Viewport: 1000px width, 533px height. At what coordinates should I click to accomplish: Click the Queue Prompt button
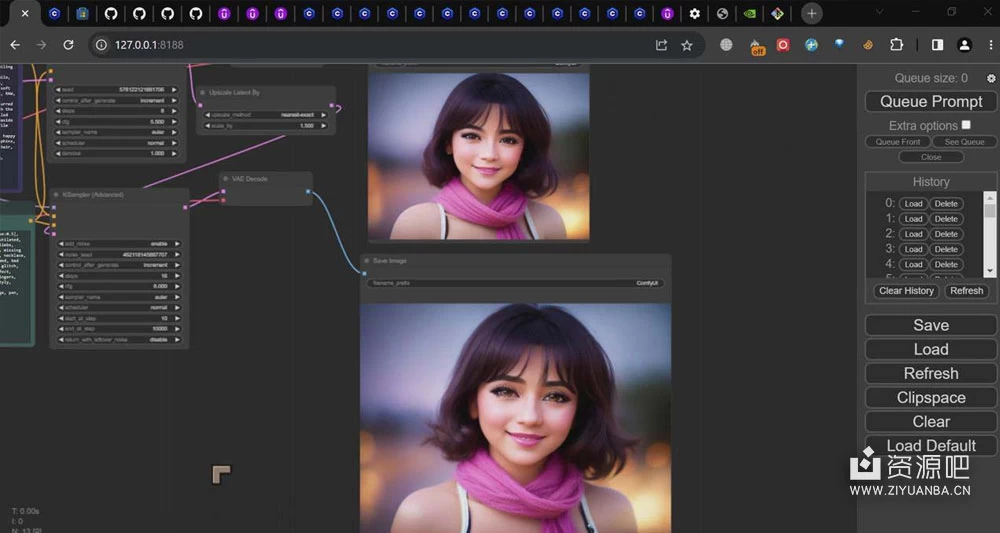point(931,101)
